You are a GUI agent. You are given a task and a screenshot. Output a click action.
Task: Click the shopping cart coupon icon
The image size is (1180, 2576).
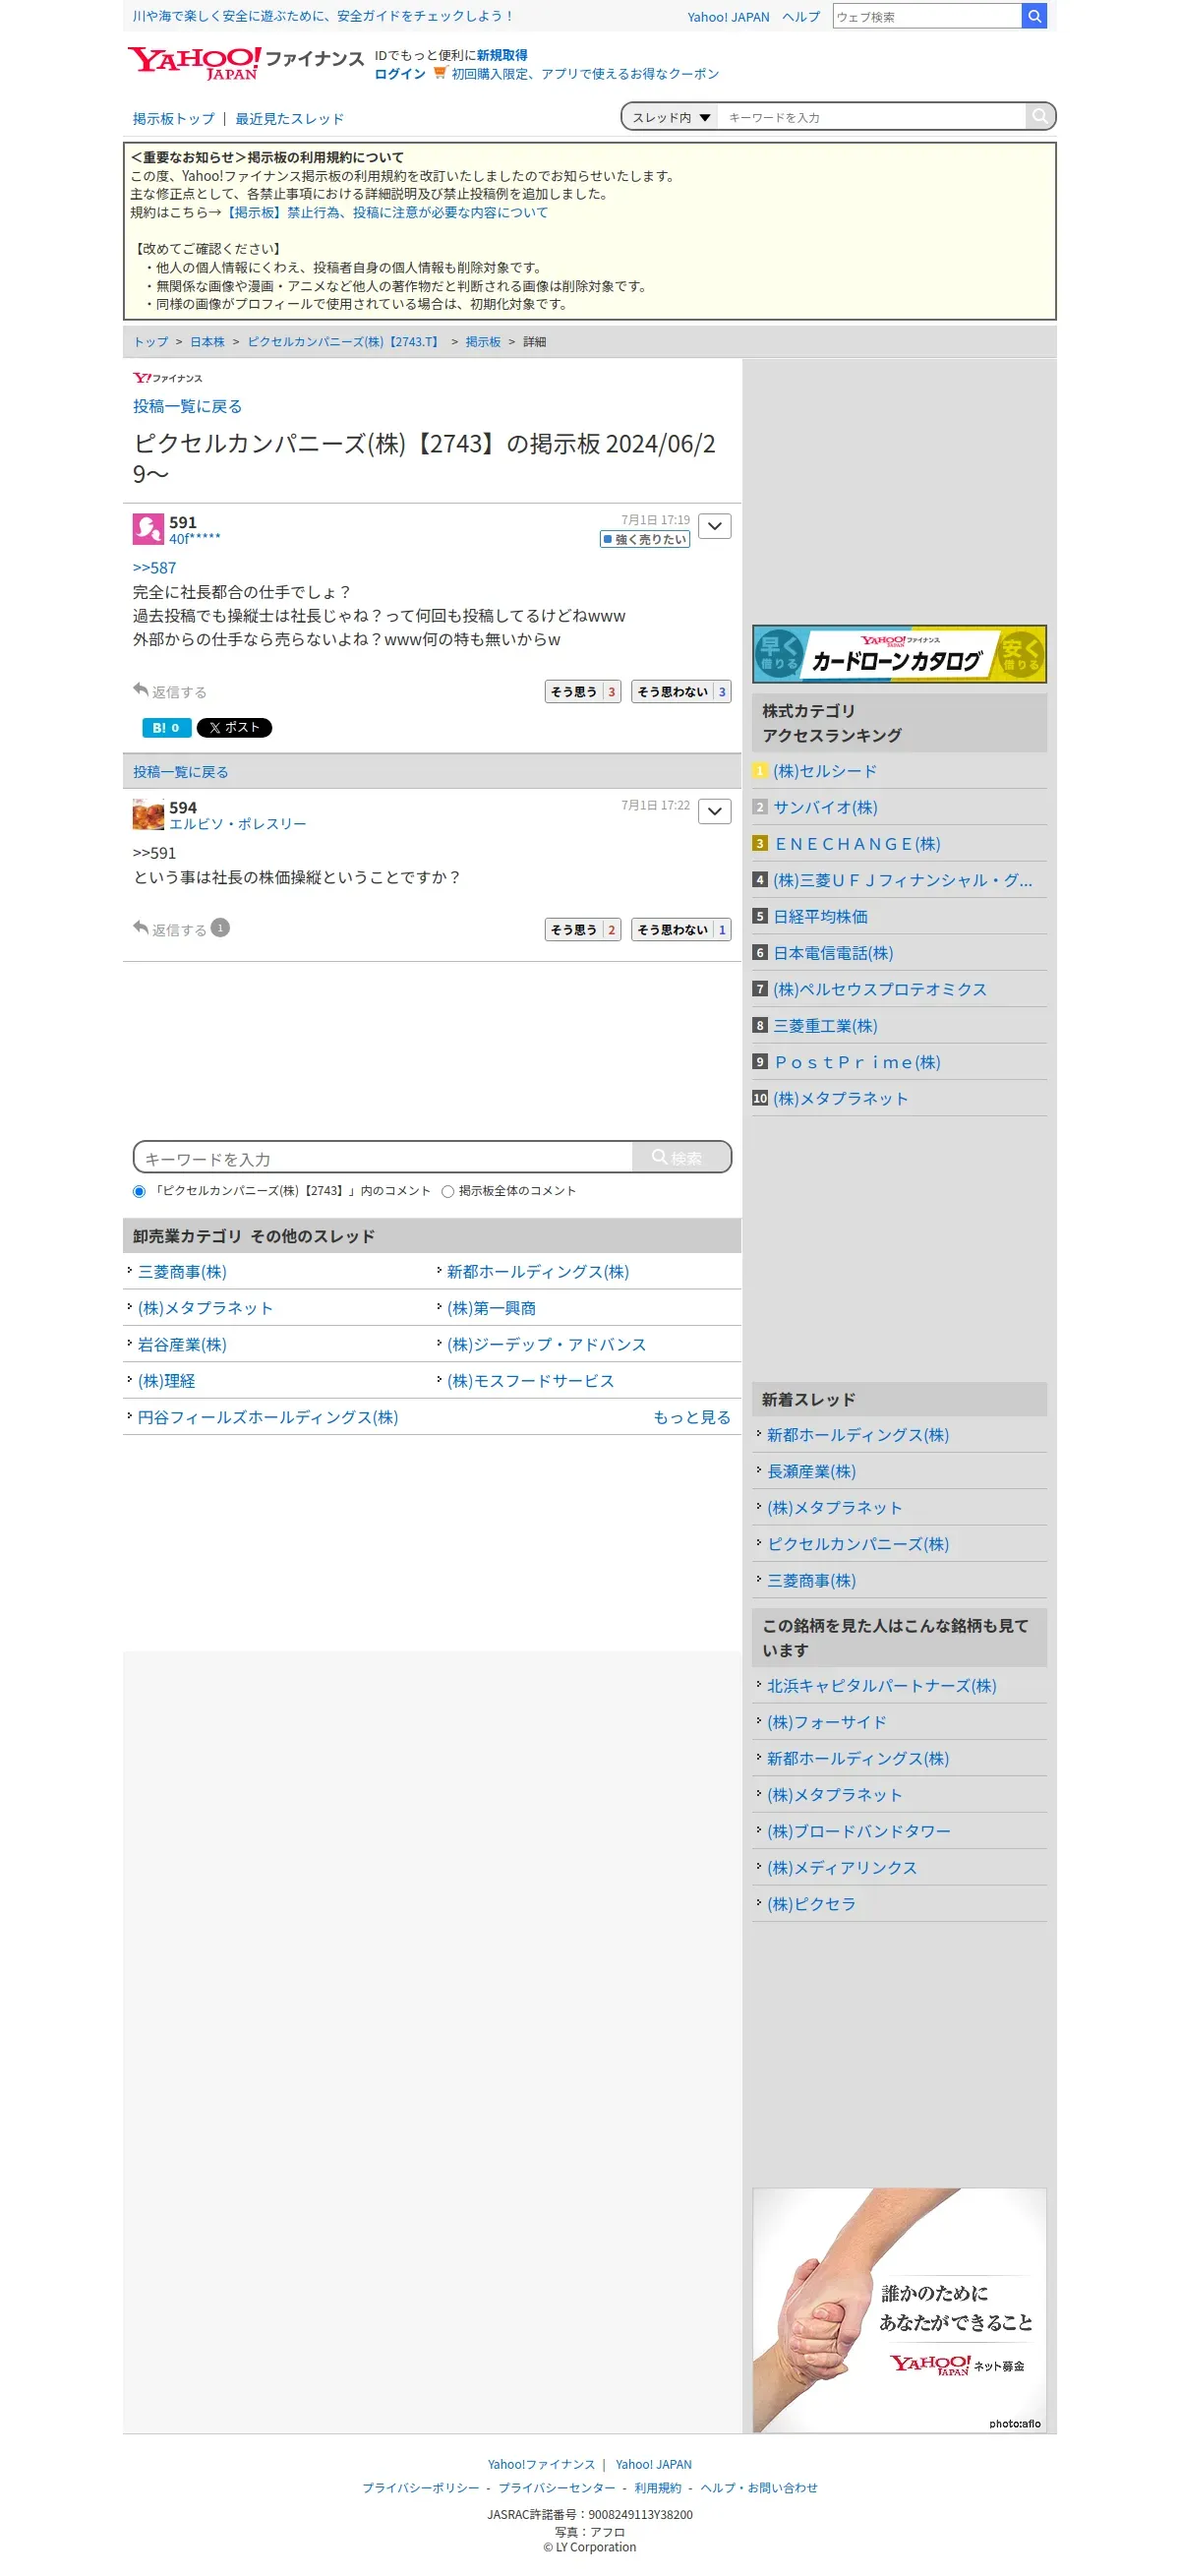pyautogui.click(x=439, y=73)
